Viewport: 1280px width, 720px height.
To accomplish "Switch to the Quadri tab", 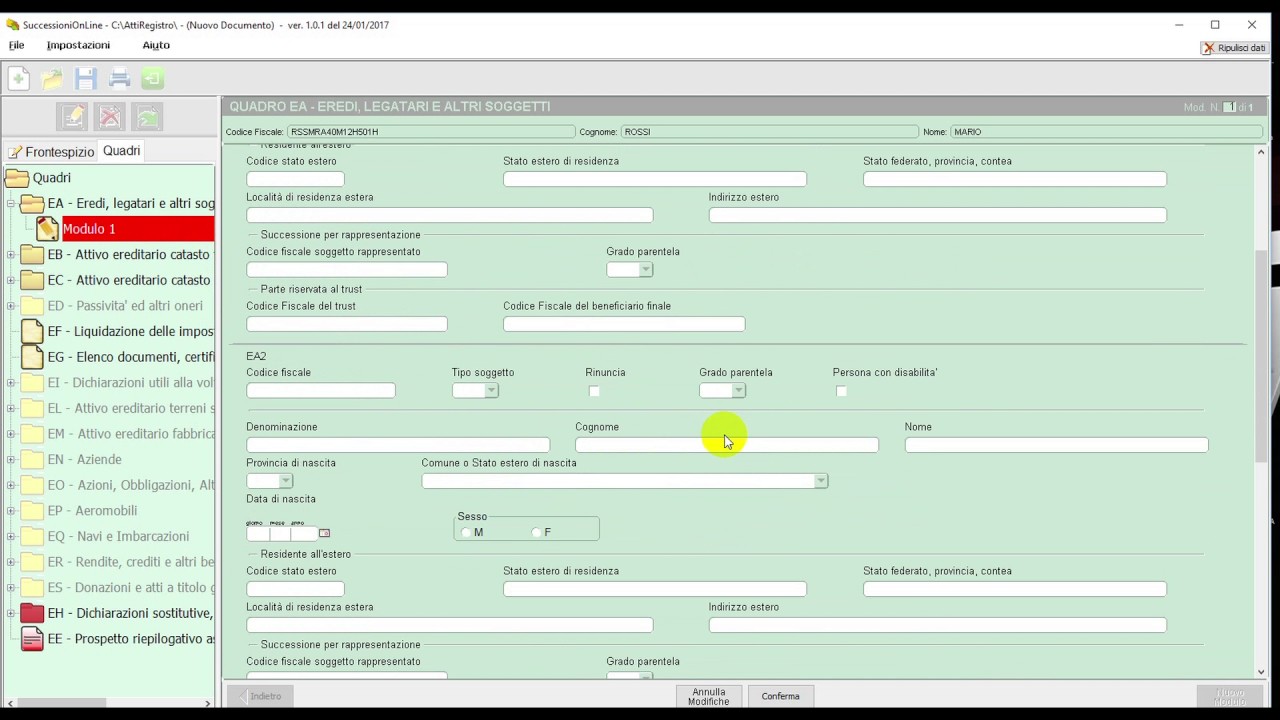I will pos(122,151).
